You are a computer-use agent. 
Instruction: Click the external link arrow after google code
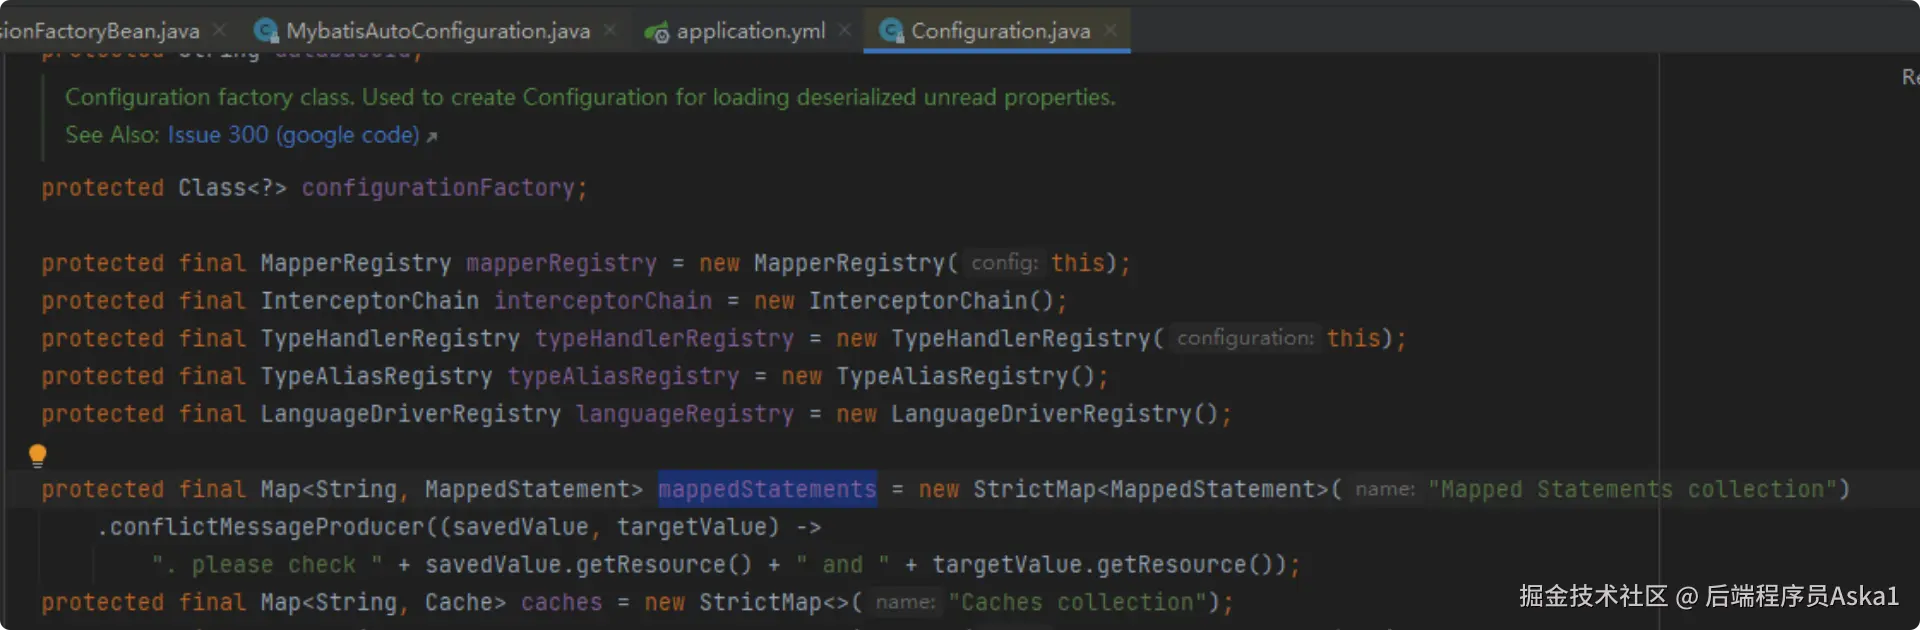pyautogui.click(x=432, y=137)
